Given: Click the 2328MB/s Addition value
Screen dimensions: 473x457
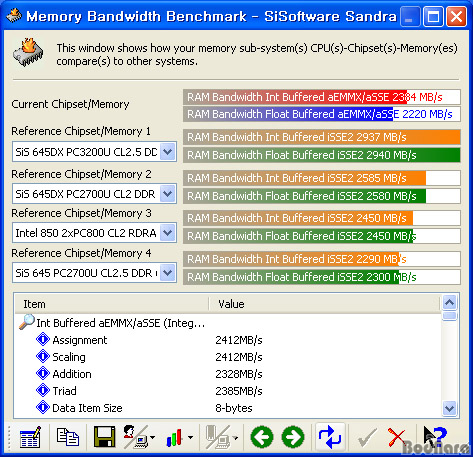Looking at the screenshot, I should pyautogui.click(x=239, y=374).
